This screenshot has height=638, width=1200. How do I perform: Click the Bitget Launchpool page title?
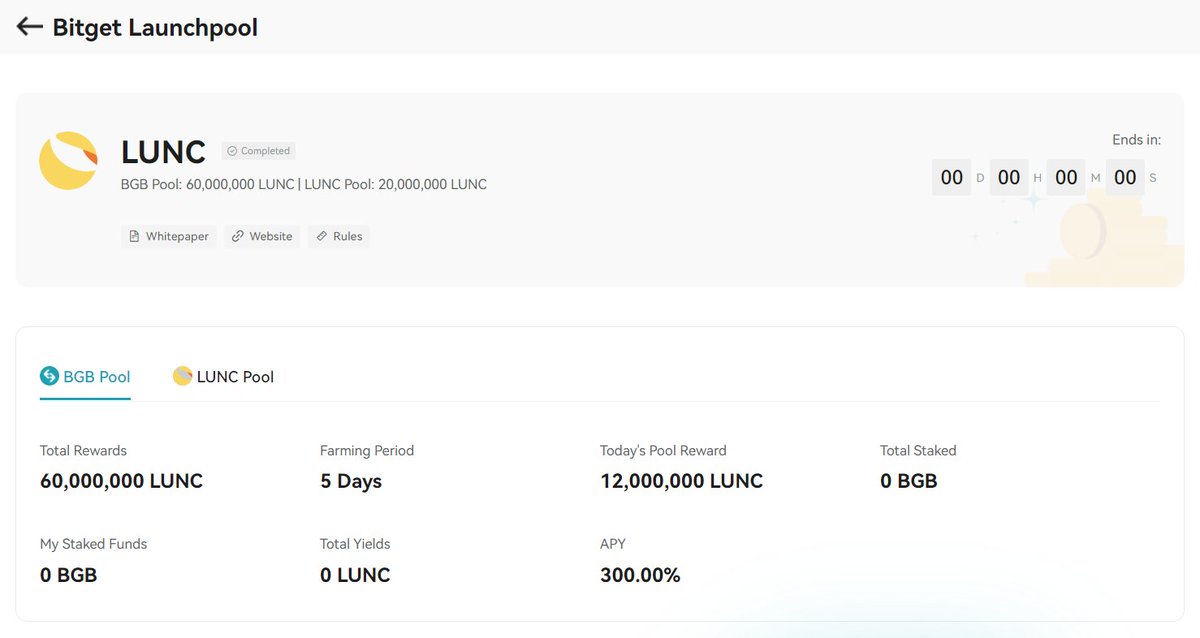[155, 27]
